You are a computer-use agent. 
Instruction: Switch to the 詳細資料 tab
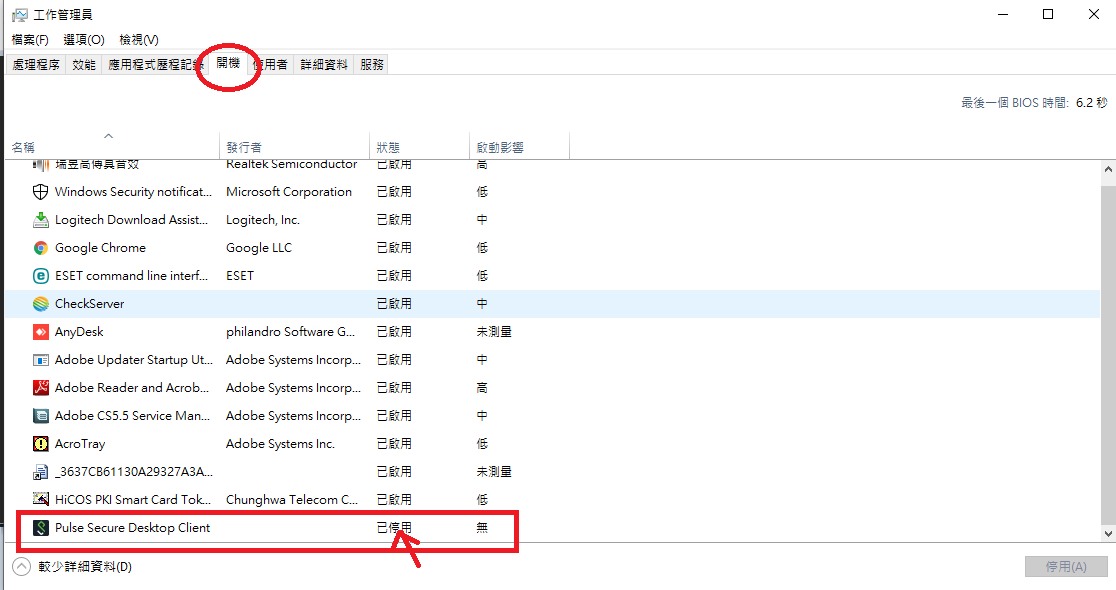point(324,65)
